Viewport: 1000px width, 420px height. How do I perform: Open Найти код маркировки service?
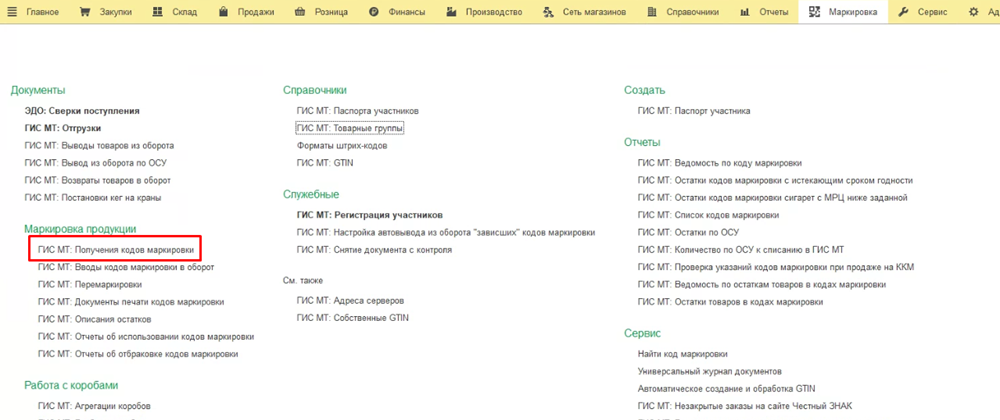[682, 354]
